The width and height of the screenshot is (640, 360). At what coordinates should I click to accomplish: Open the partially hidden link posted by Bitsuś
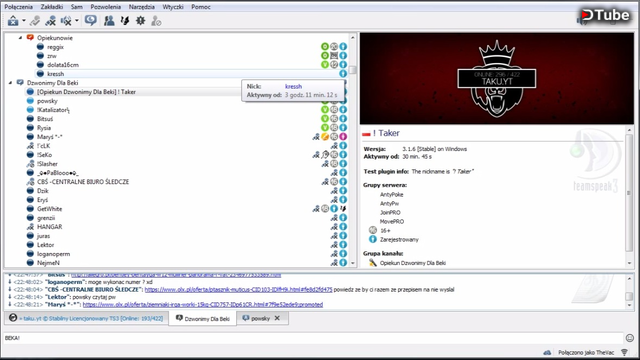pos(176,275)
